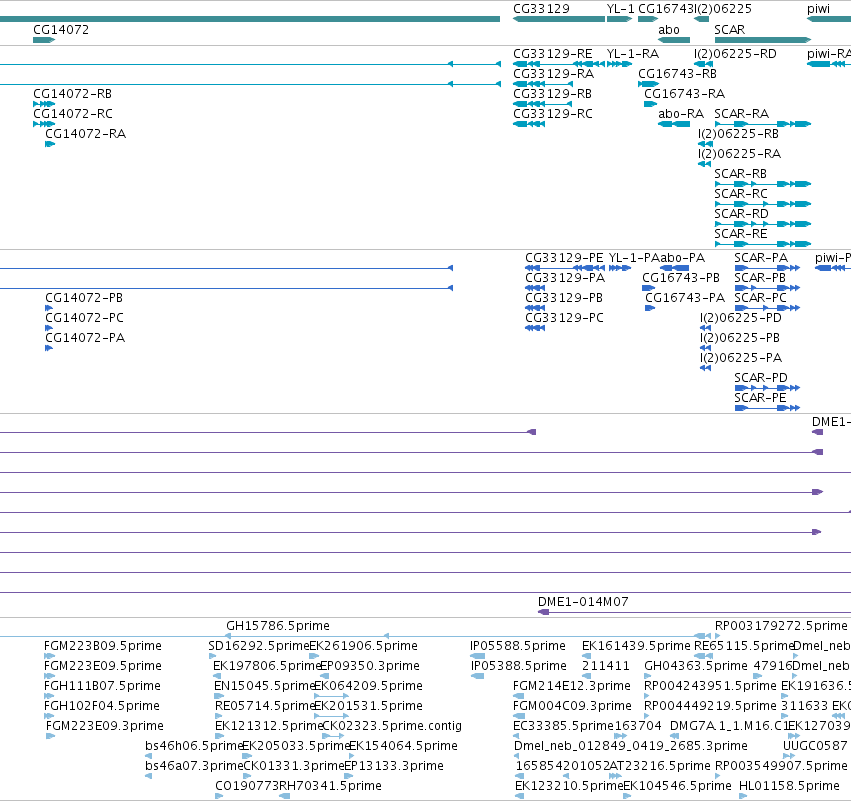The height and width of the screenshot is (801, 851).
Task: Click the SCAR-RA transcript label
Action: (741, 114)
